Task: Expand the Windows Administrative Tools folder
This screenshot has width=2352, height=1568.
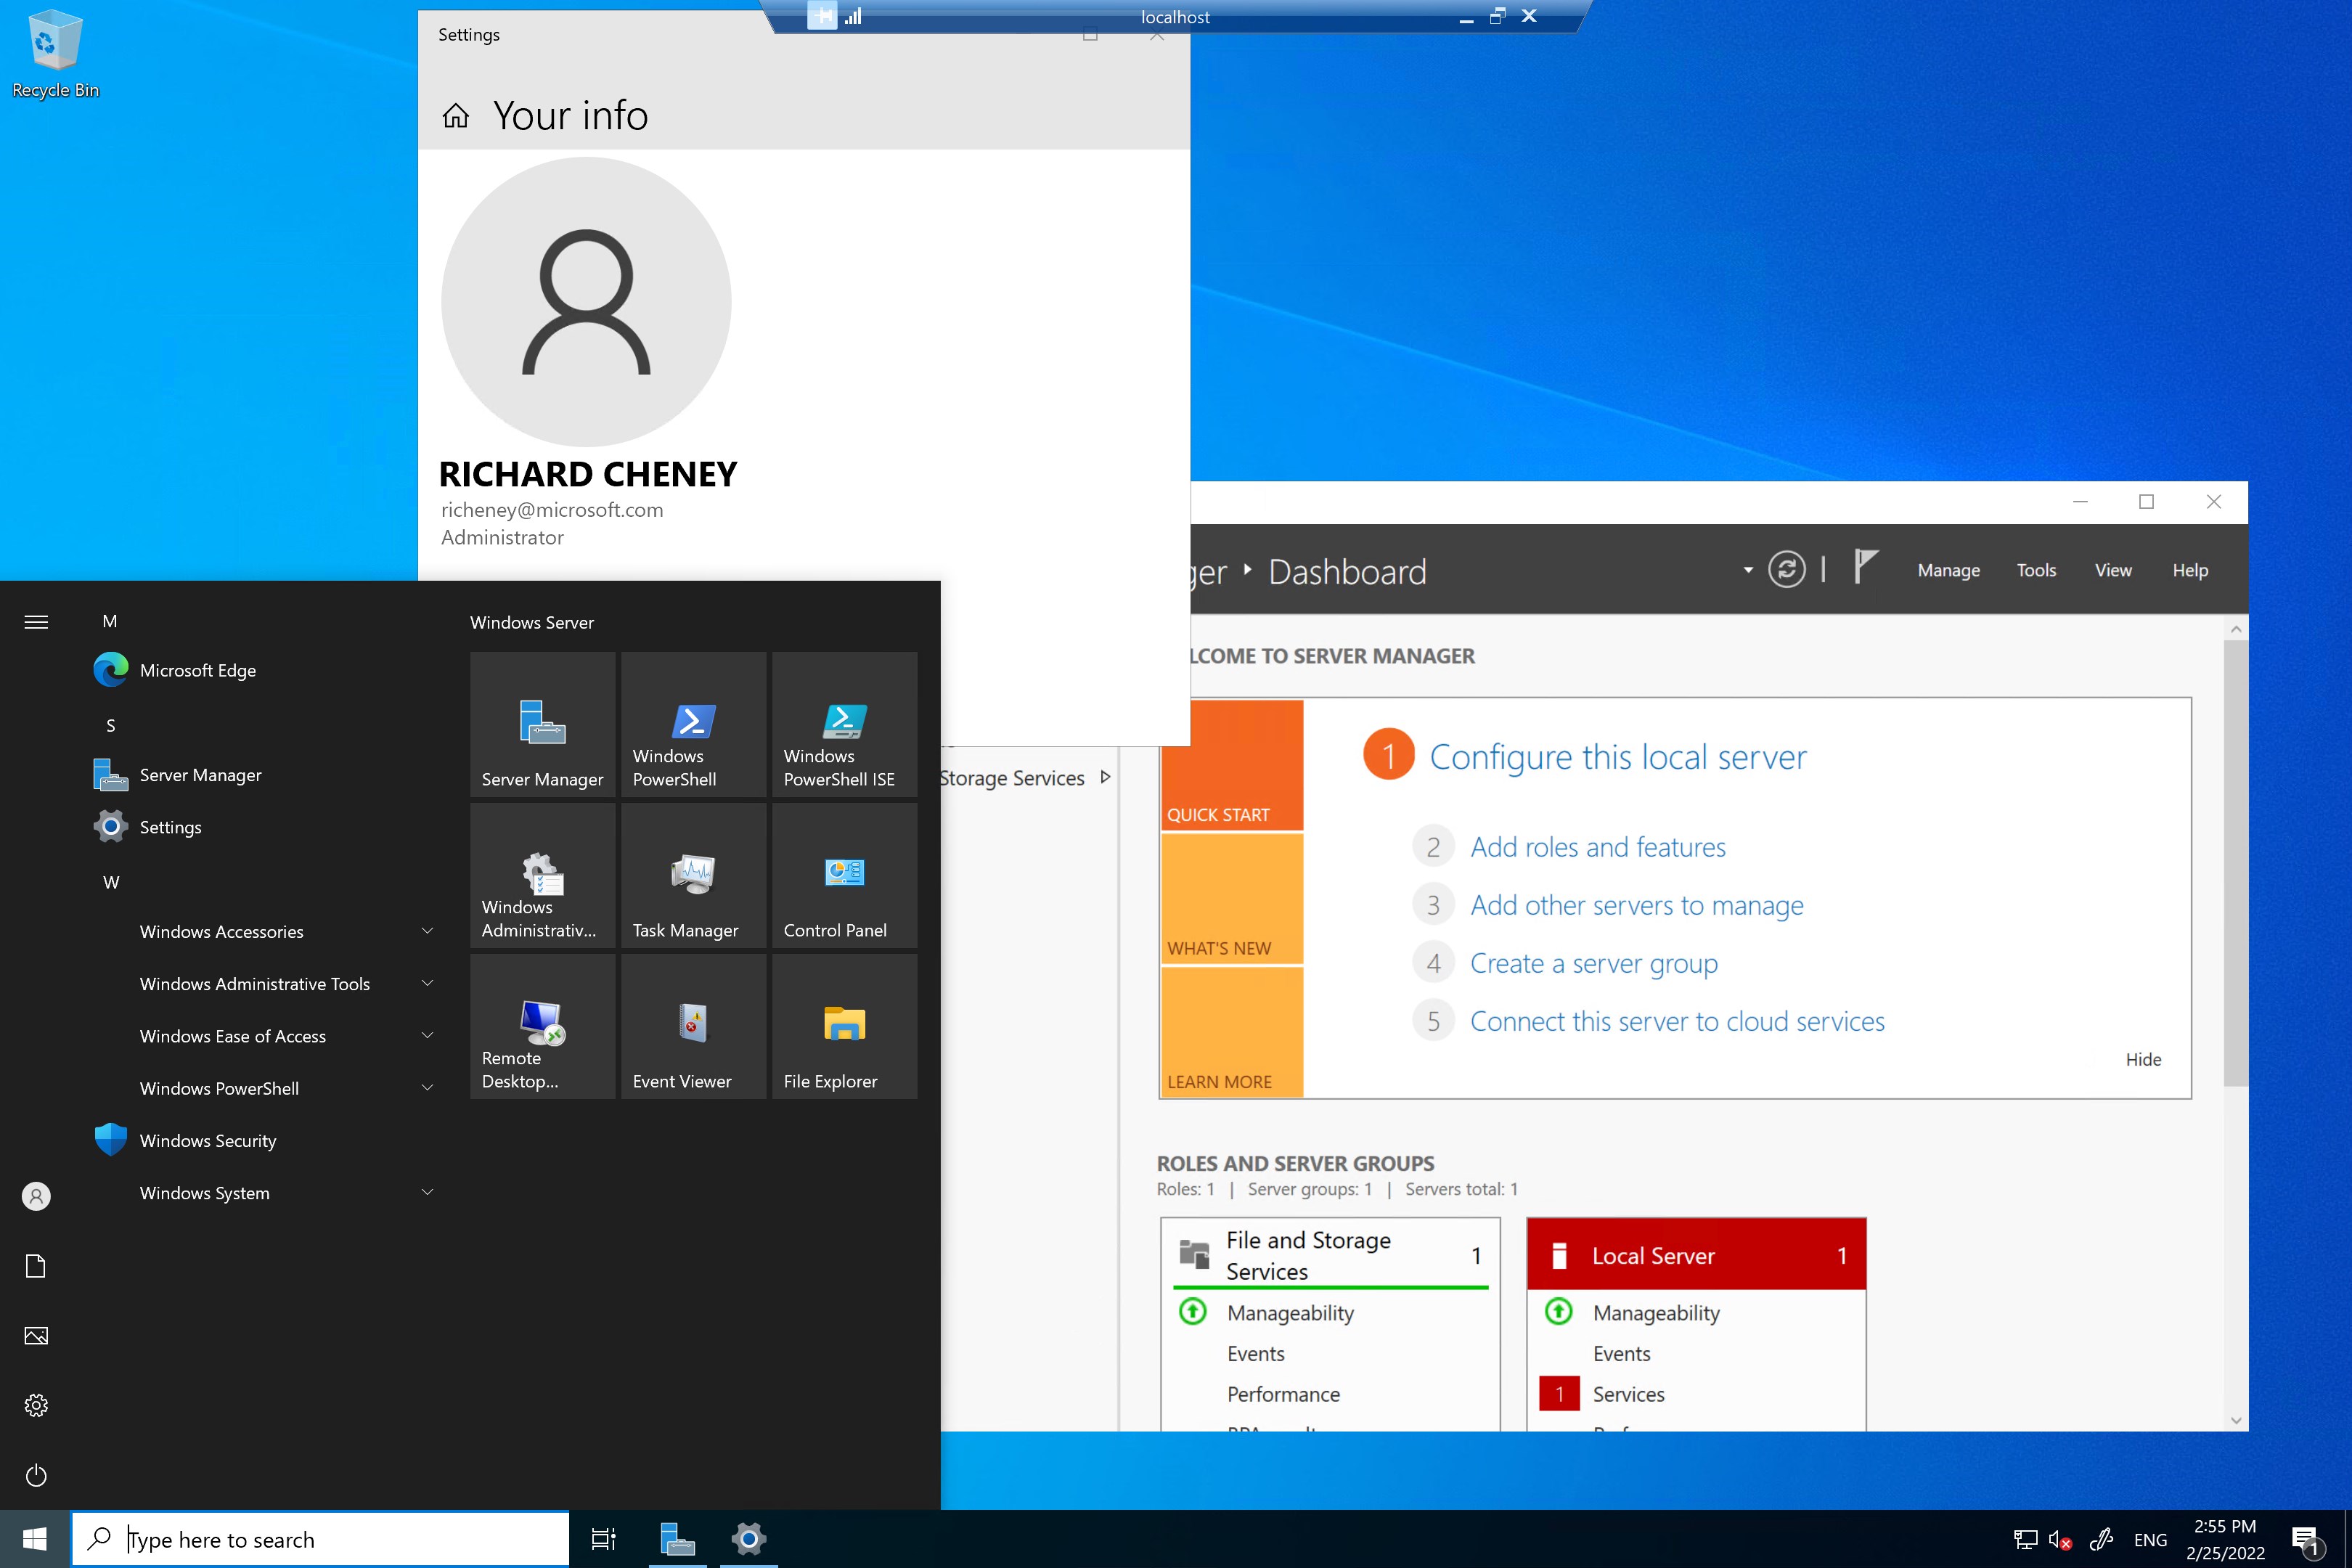Action: tap(285, 984)
